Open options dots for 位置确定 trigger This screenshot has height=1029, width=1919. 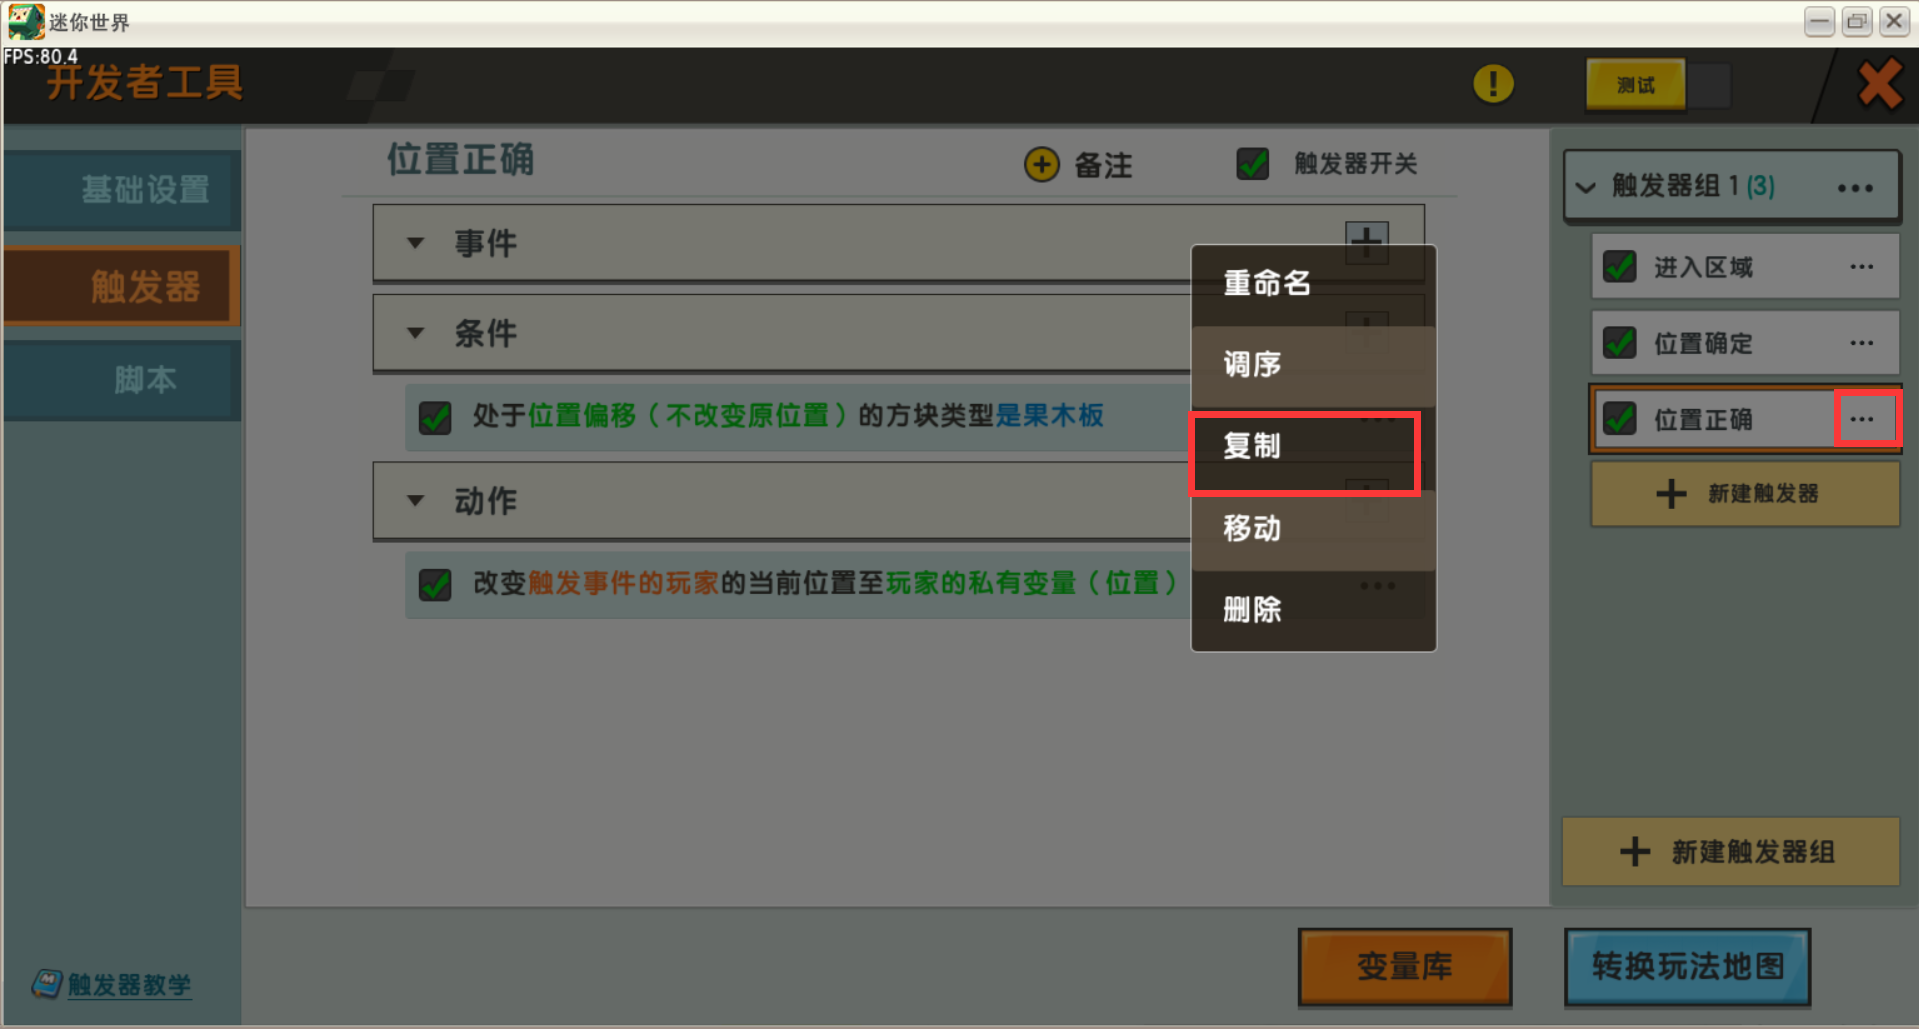1862,343
